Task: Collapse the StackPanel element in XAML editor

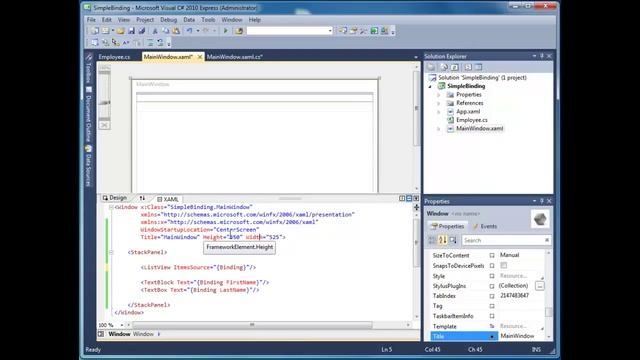Action: pyautogui.click(x=111, y=252)
